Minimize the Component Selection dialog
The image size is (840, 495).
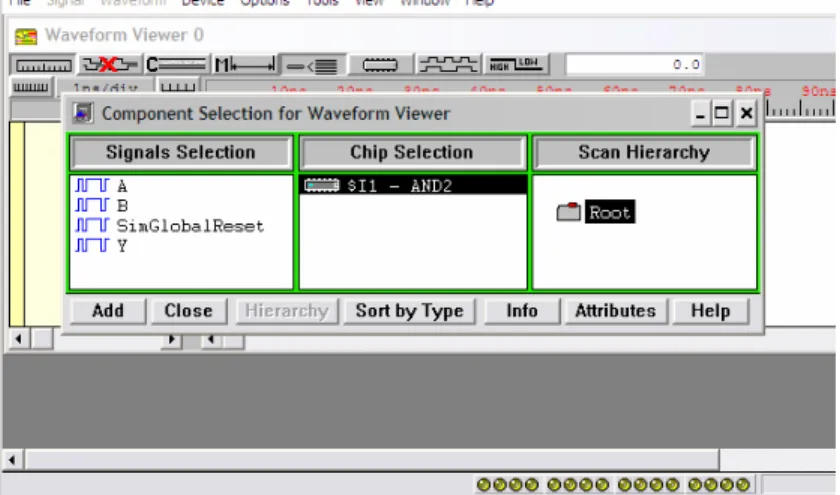700,114
